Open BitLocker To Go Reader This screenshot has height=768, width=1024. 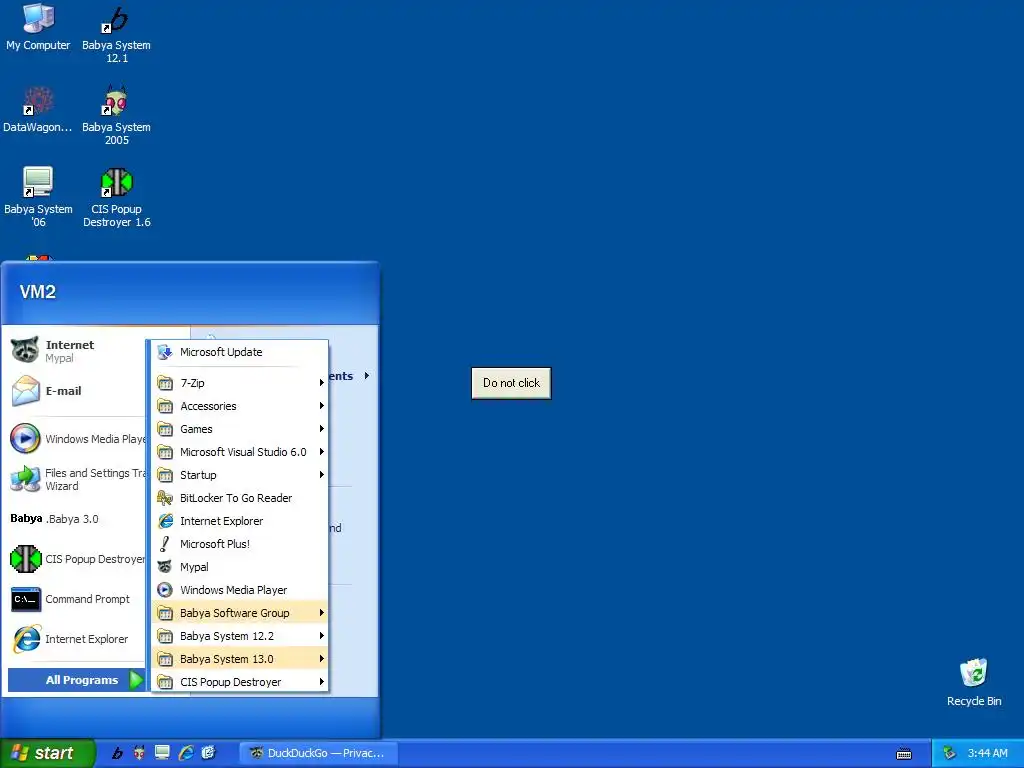tap(240, 498)
